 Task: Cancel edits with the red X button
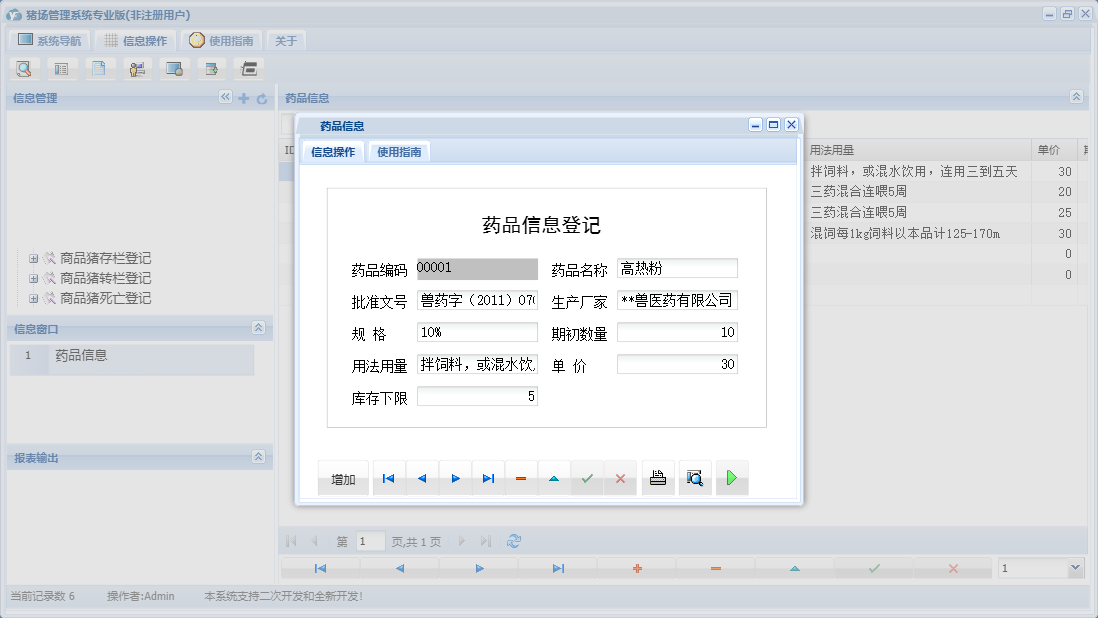pos(620,477)
